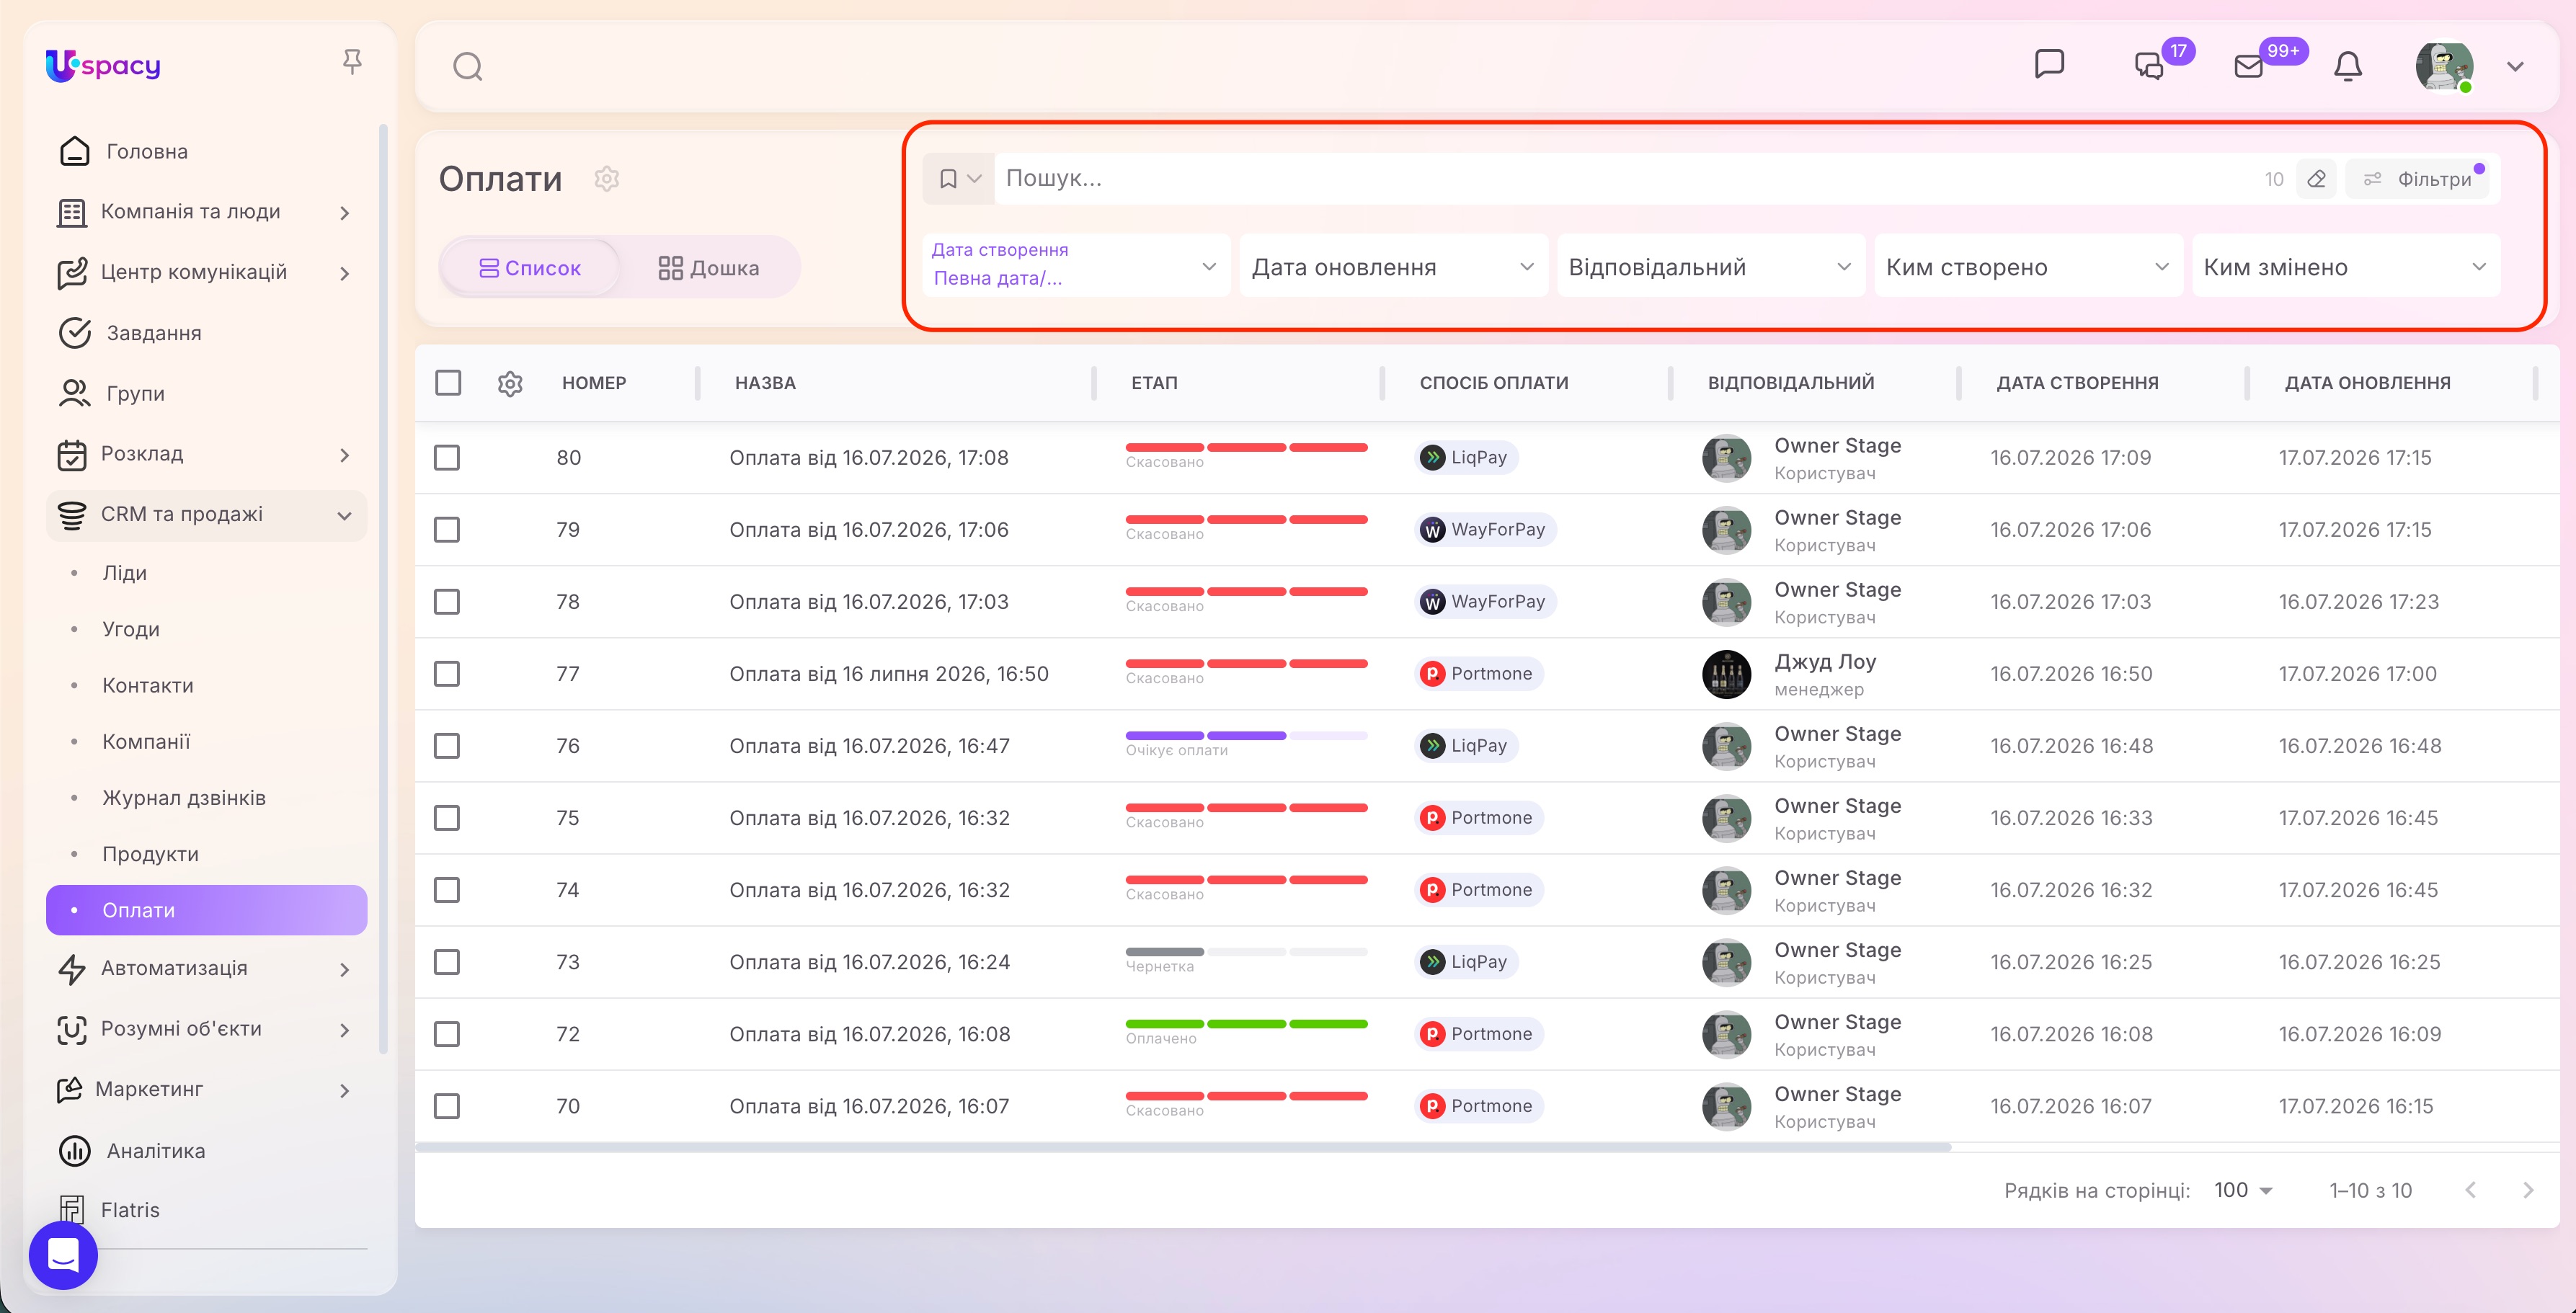Click the horizontal table scrollbar

(1183, 1147)
